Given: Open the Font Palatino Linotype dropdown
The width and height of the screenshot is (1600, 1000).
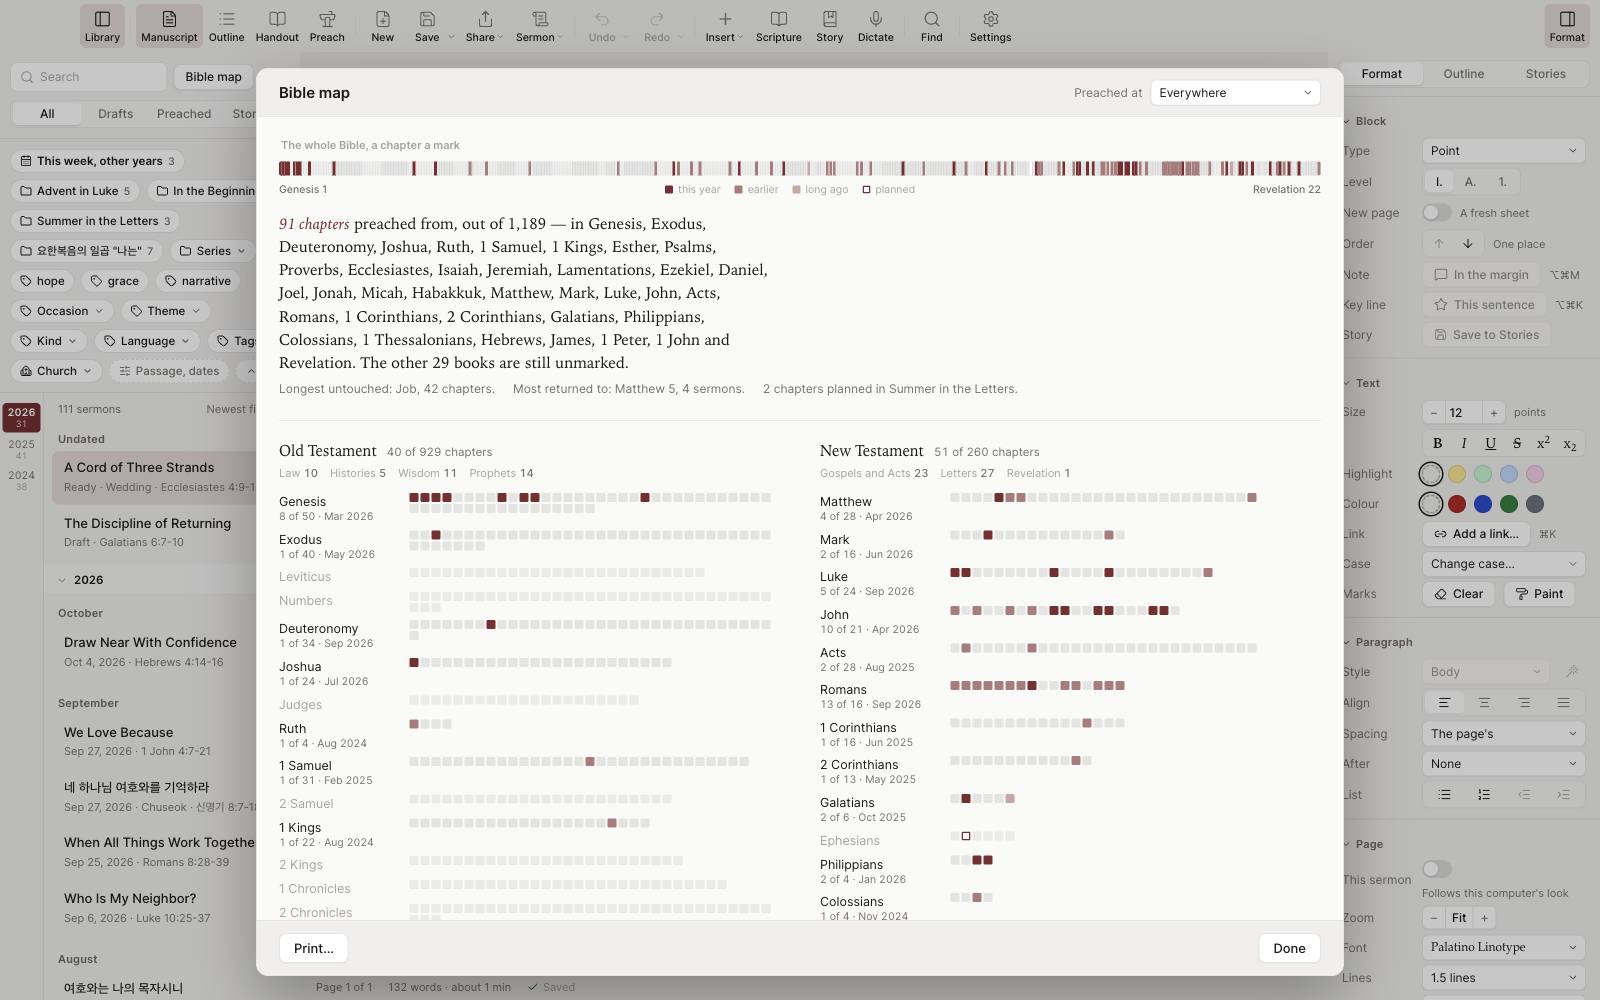Looking at the screenshot, I should pos(1504,947).
